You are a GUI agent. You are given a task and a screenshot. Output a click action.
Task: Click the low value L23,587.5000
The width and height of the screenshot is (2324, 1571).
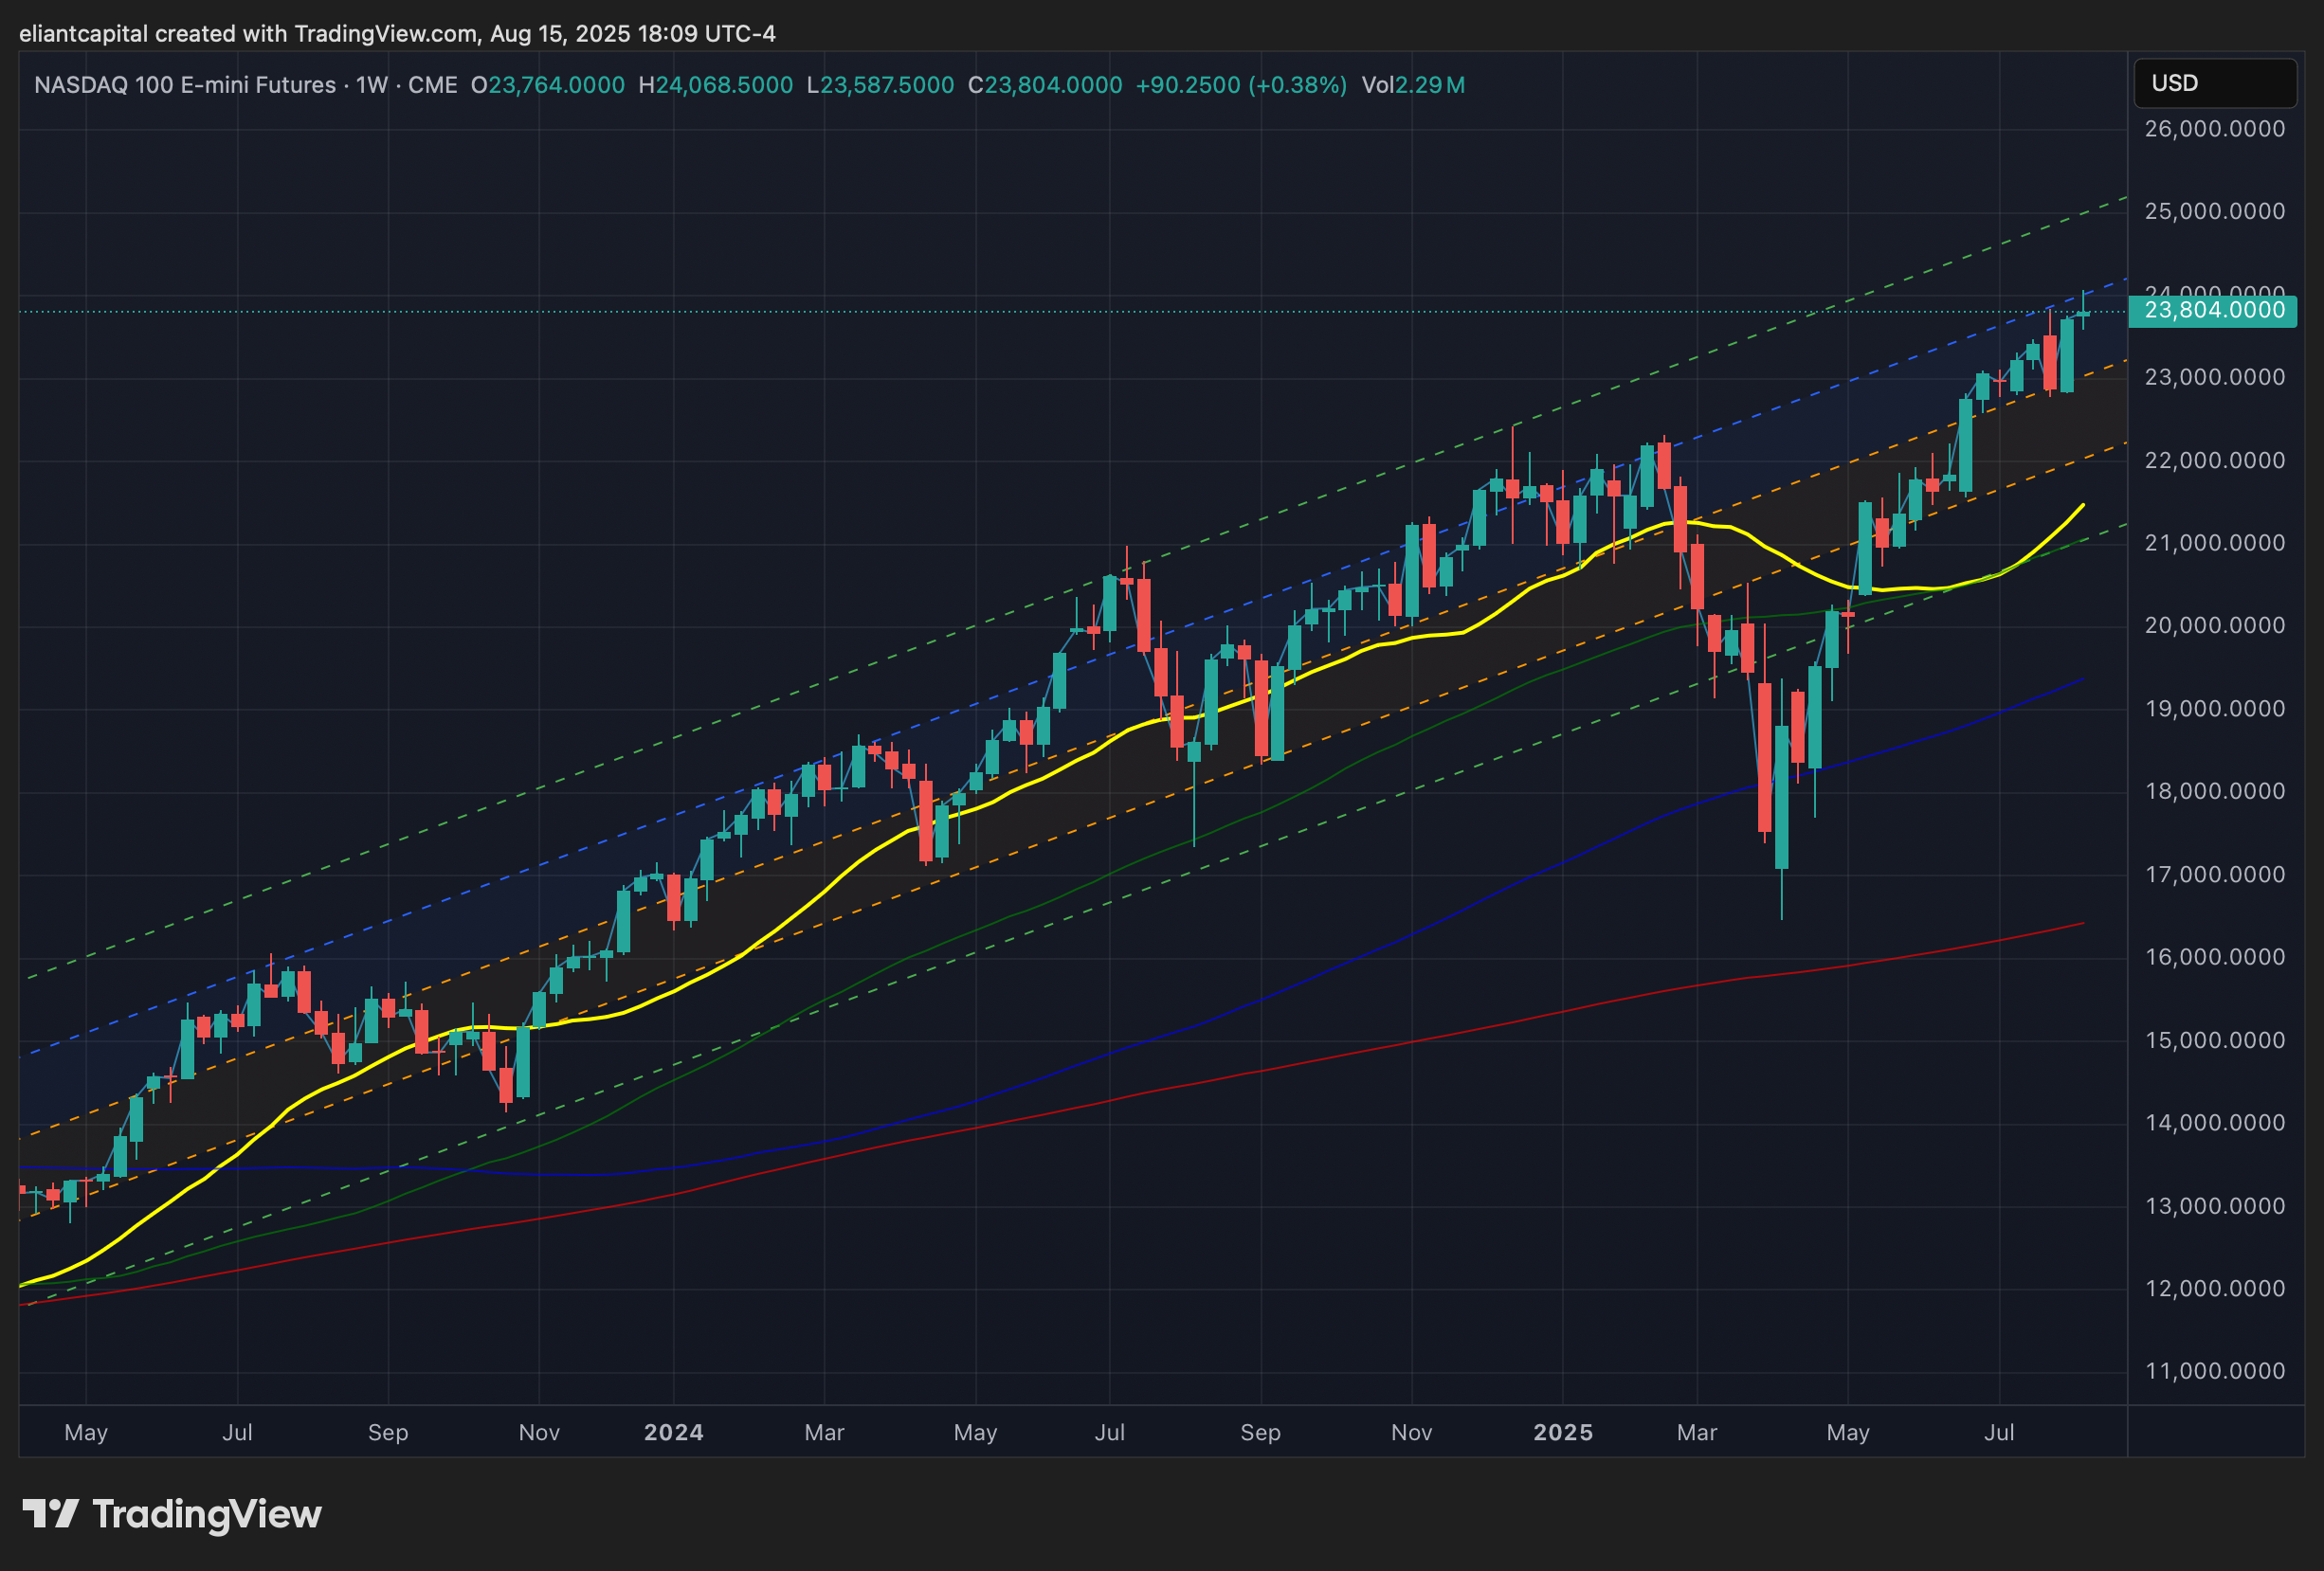pos(880,85)
